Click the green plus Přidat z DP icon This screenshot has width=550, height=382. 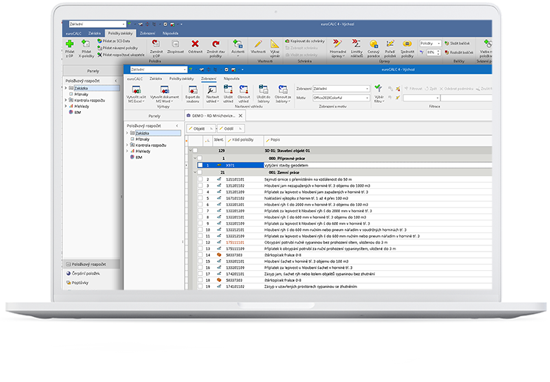[70, 44]
